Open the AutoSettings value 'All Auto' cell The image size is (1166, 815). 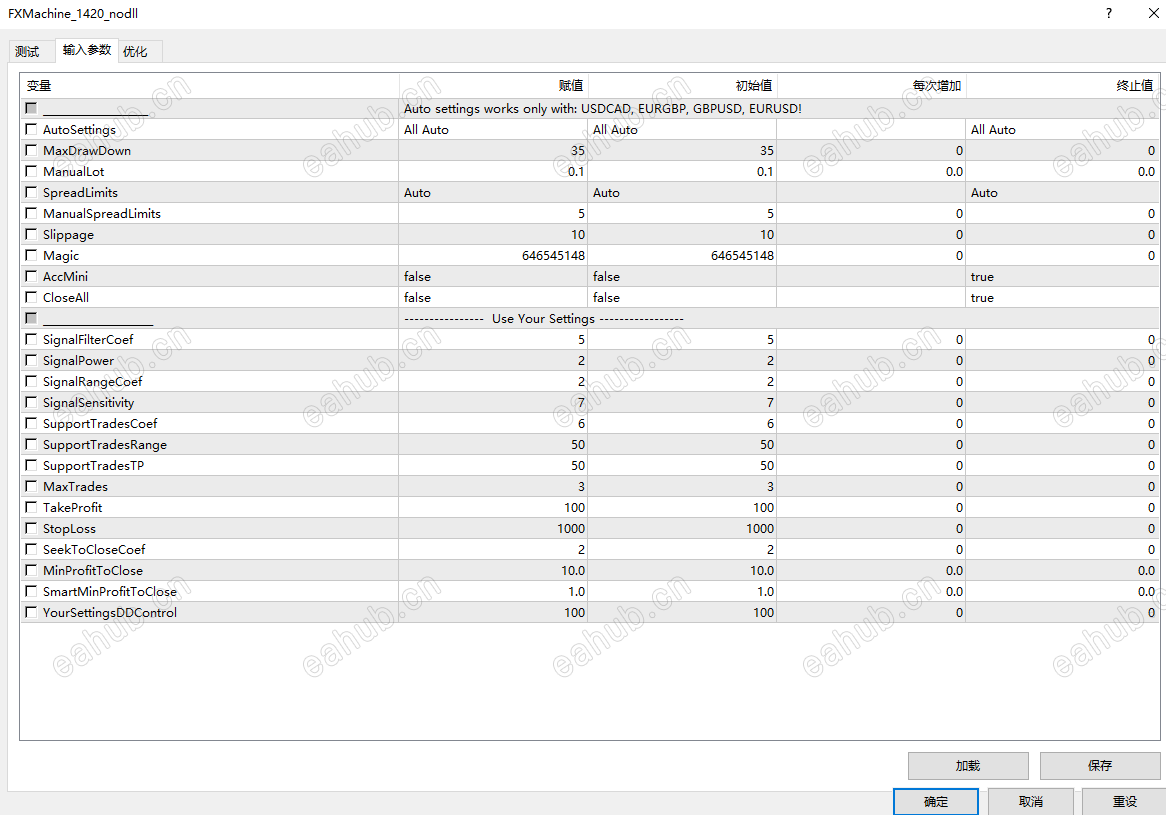(x=493, y=129)
